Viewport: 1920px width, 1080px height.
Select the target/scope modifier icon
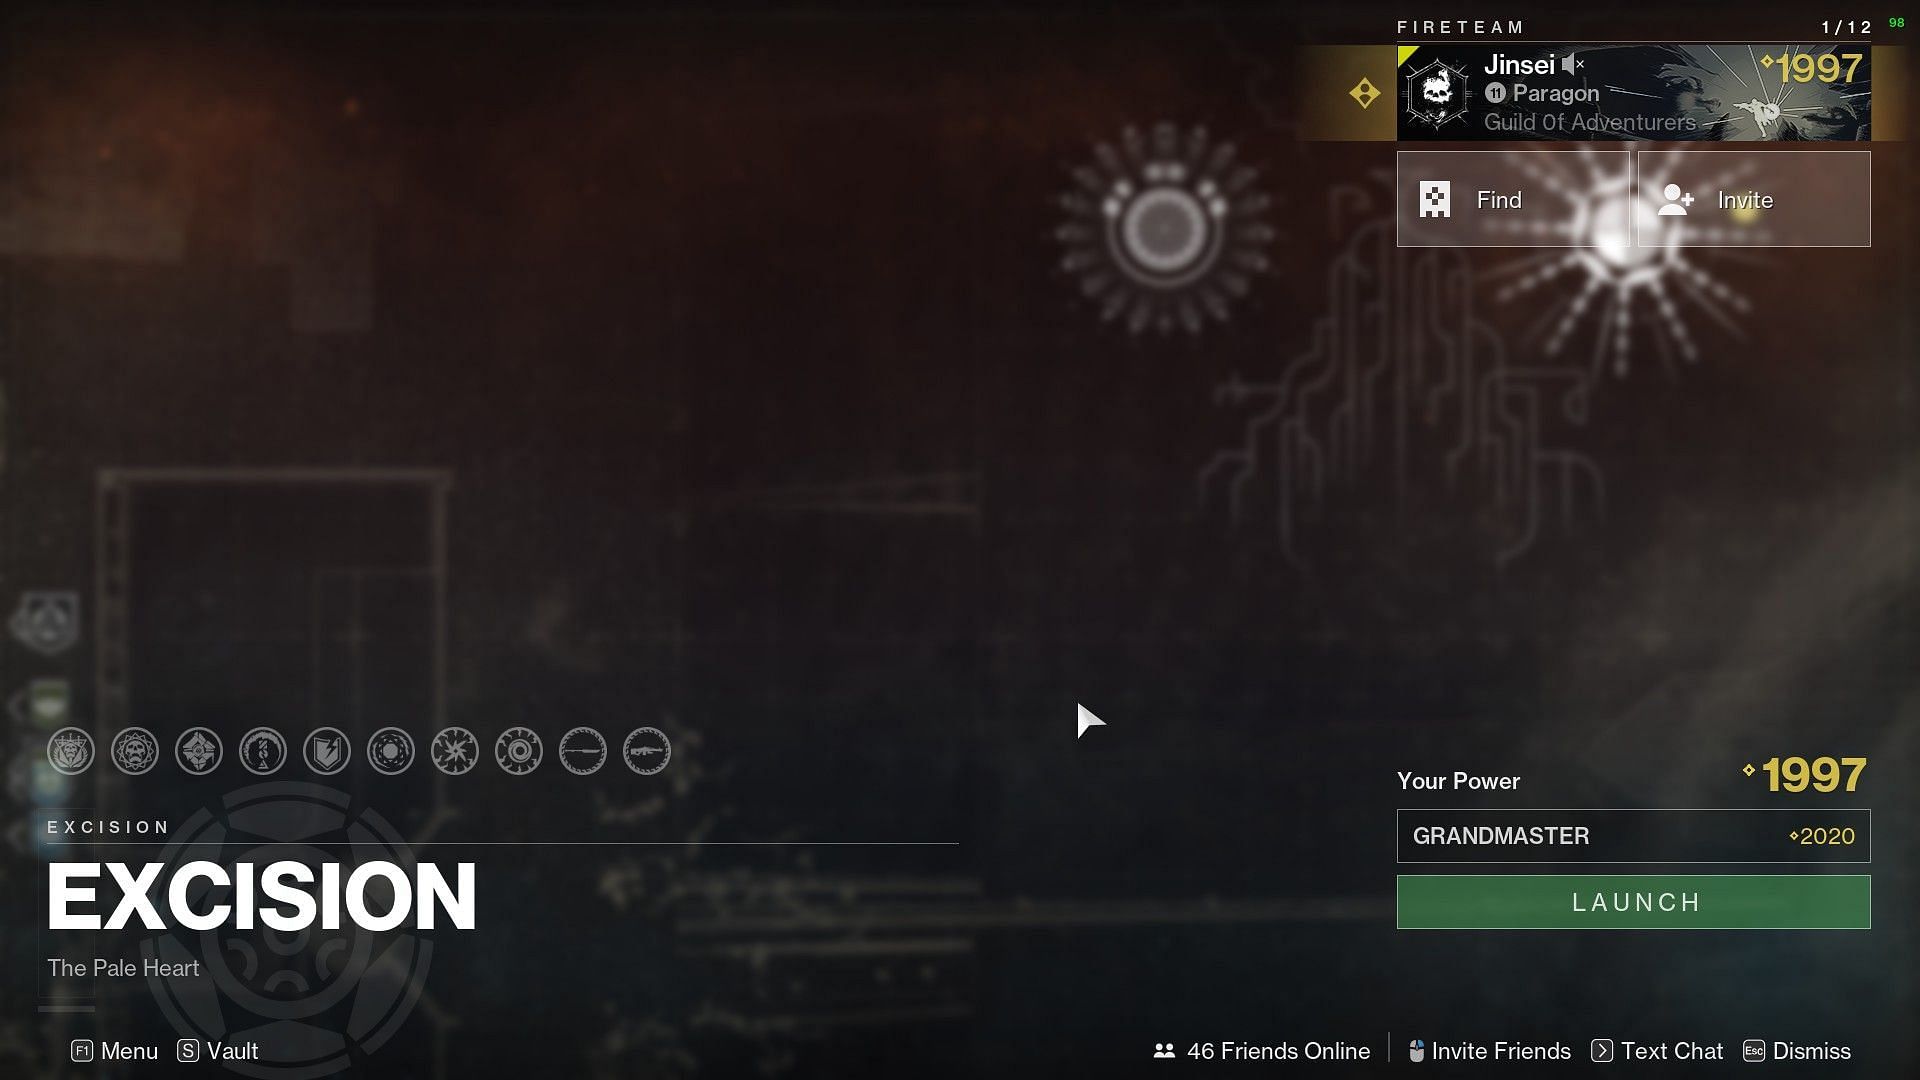pyautogui.click(x=517, y=750)
